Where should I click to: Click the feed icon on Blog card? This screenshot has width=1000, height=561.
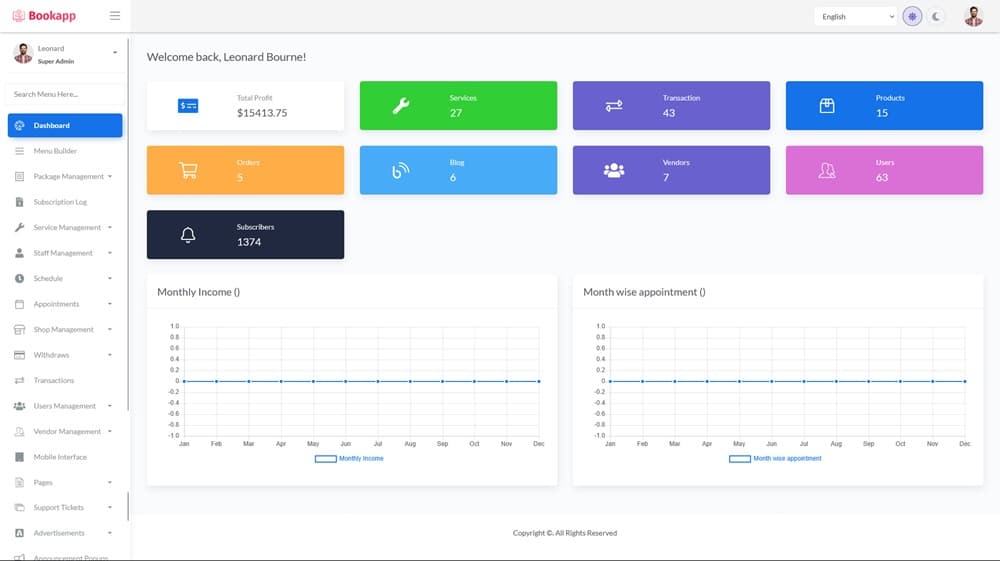[x=401, y=170]
